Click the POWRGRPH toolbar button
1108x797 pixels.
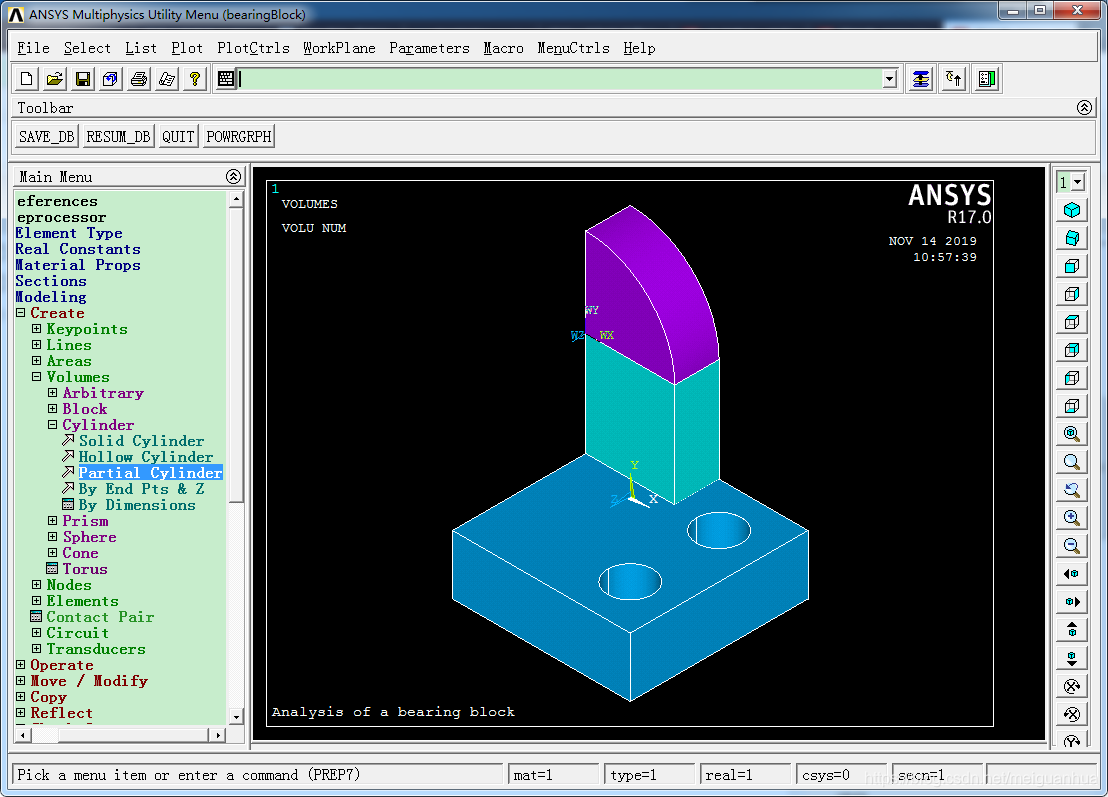click(239, 136)
